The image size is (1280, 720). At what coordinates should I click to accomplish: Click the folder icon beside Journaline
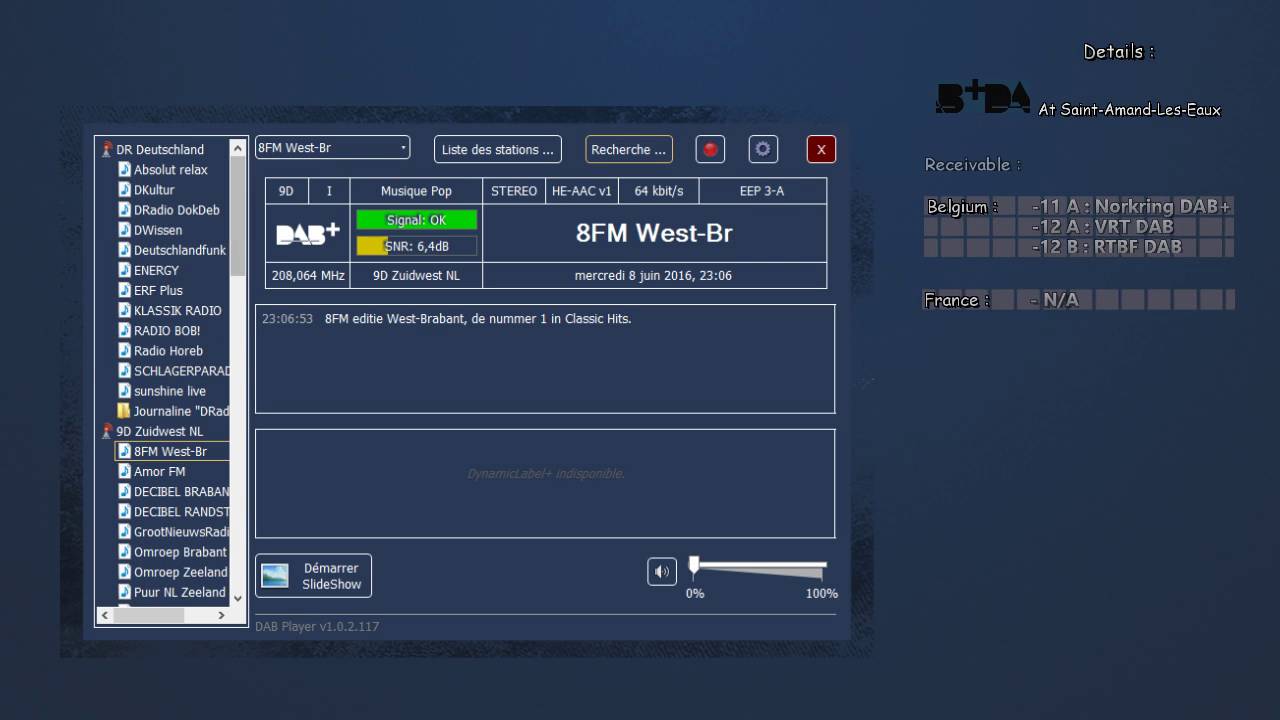pos(124,411)
